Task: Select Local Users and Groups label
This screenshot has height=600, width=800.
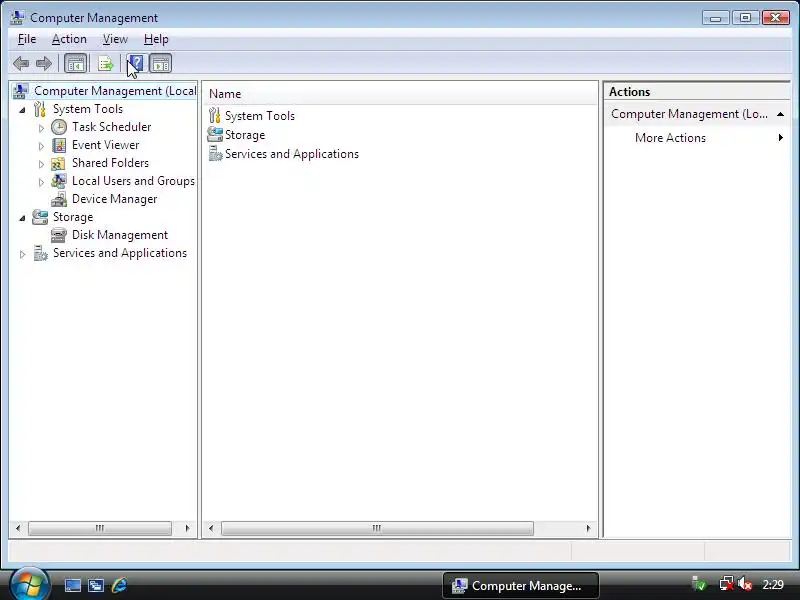Action: [133, 181]
